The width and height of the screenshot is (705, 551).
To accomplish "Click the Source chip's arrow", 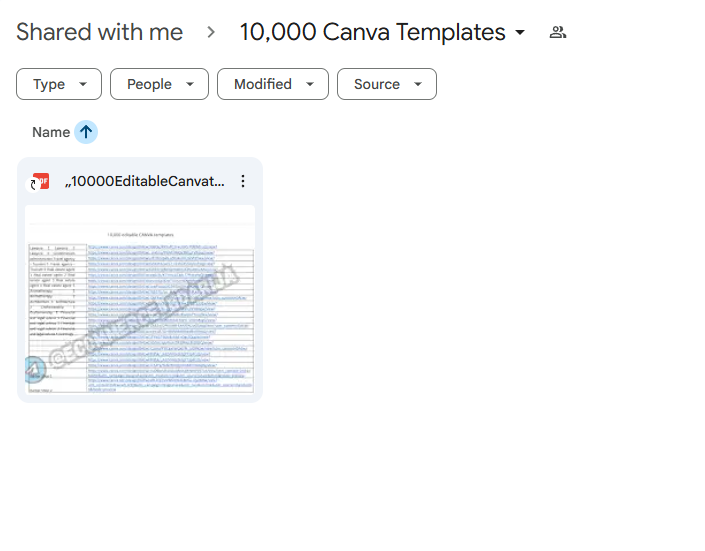I will pyautogui.click(x=418, y=84).
